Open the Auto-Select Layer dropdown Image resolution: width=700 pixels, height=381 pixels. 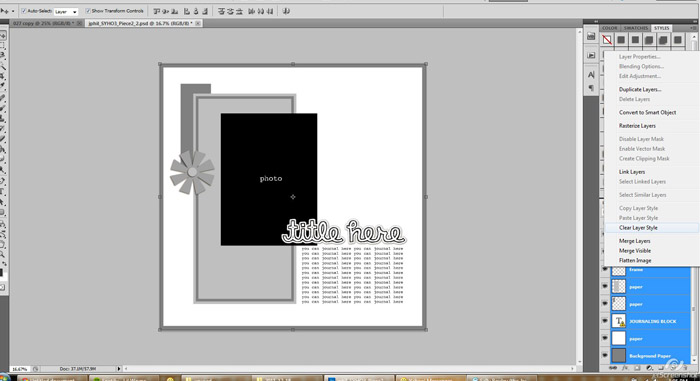pyautogui.click(x=66, y=12)
